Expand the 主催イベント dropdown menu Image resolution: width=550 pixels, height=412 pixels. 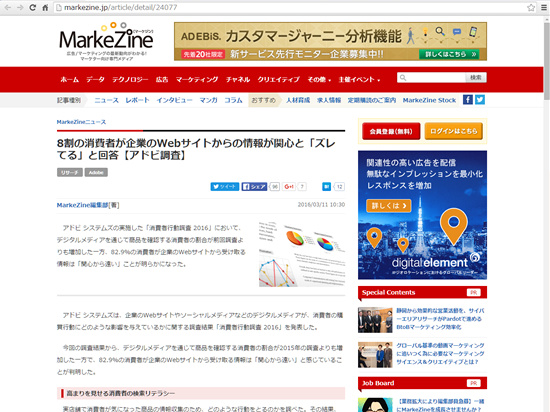[x=359, y=80]
